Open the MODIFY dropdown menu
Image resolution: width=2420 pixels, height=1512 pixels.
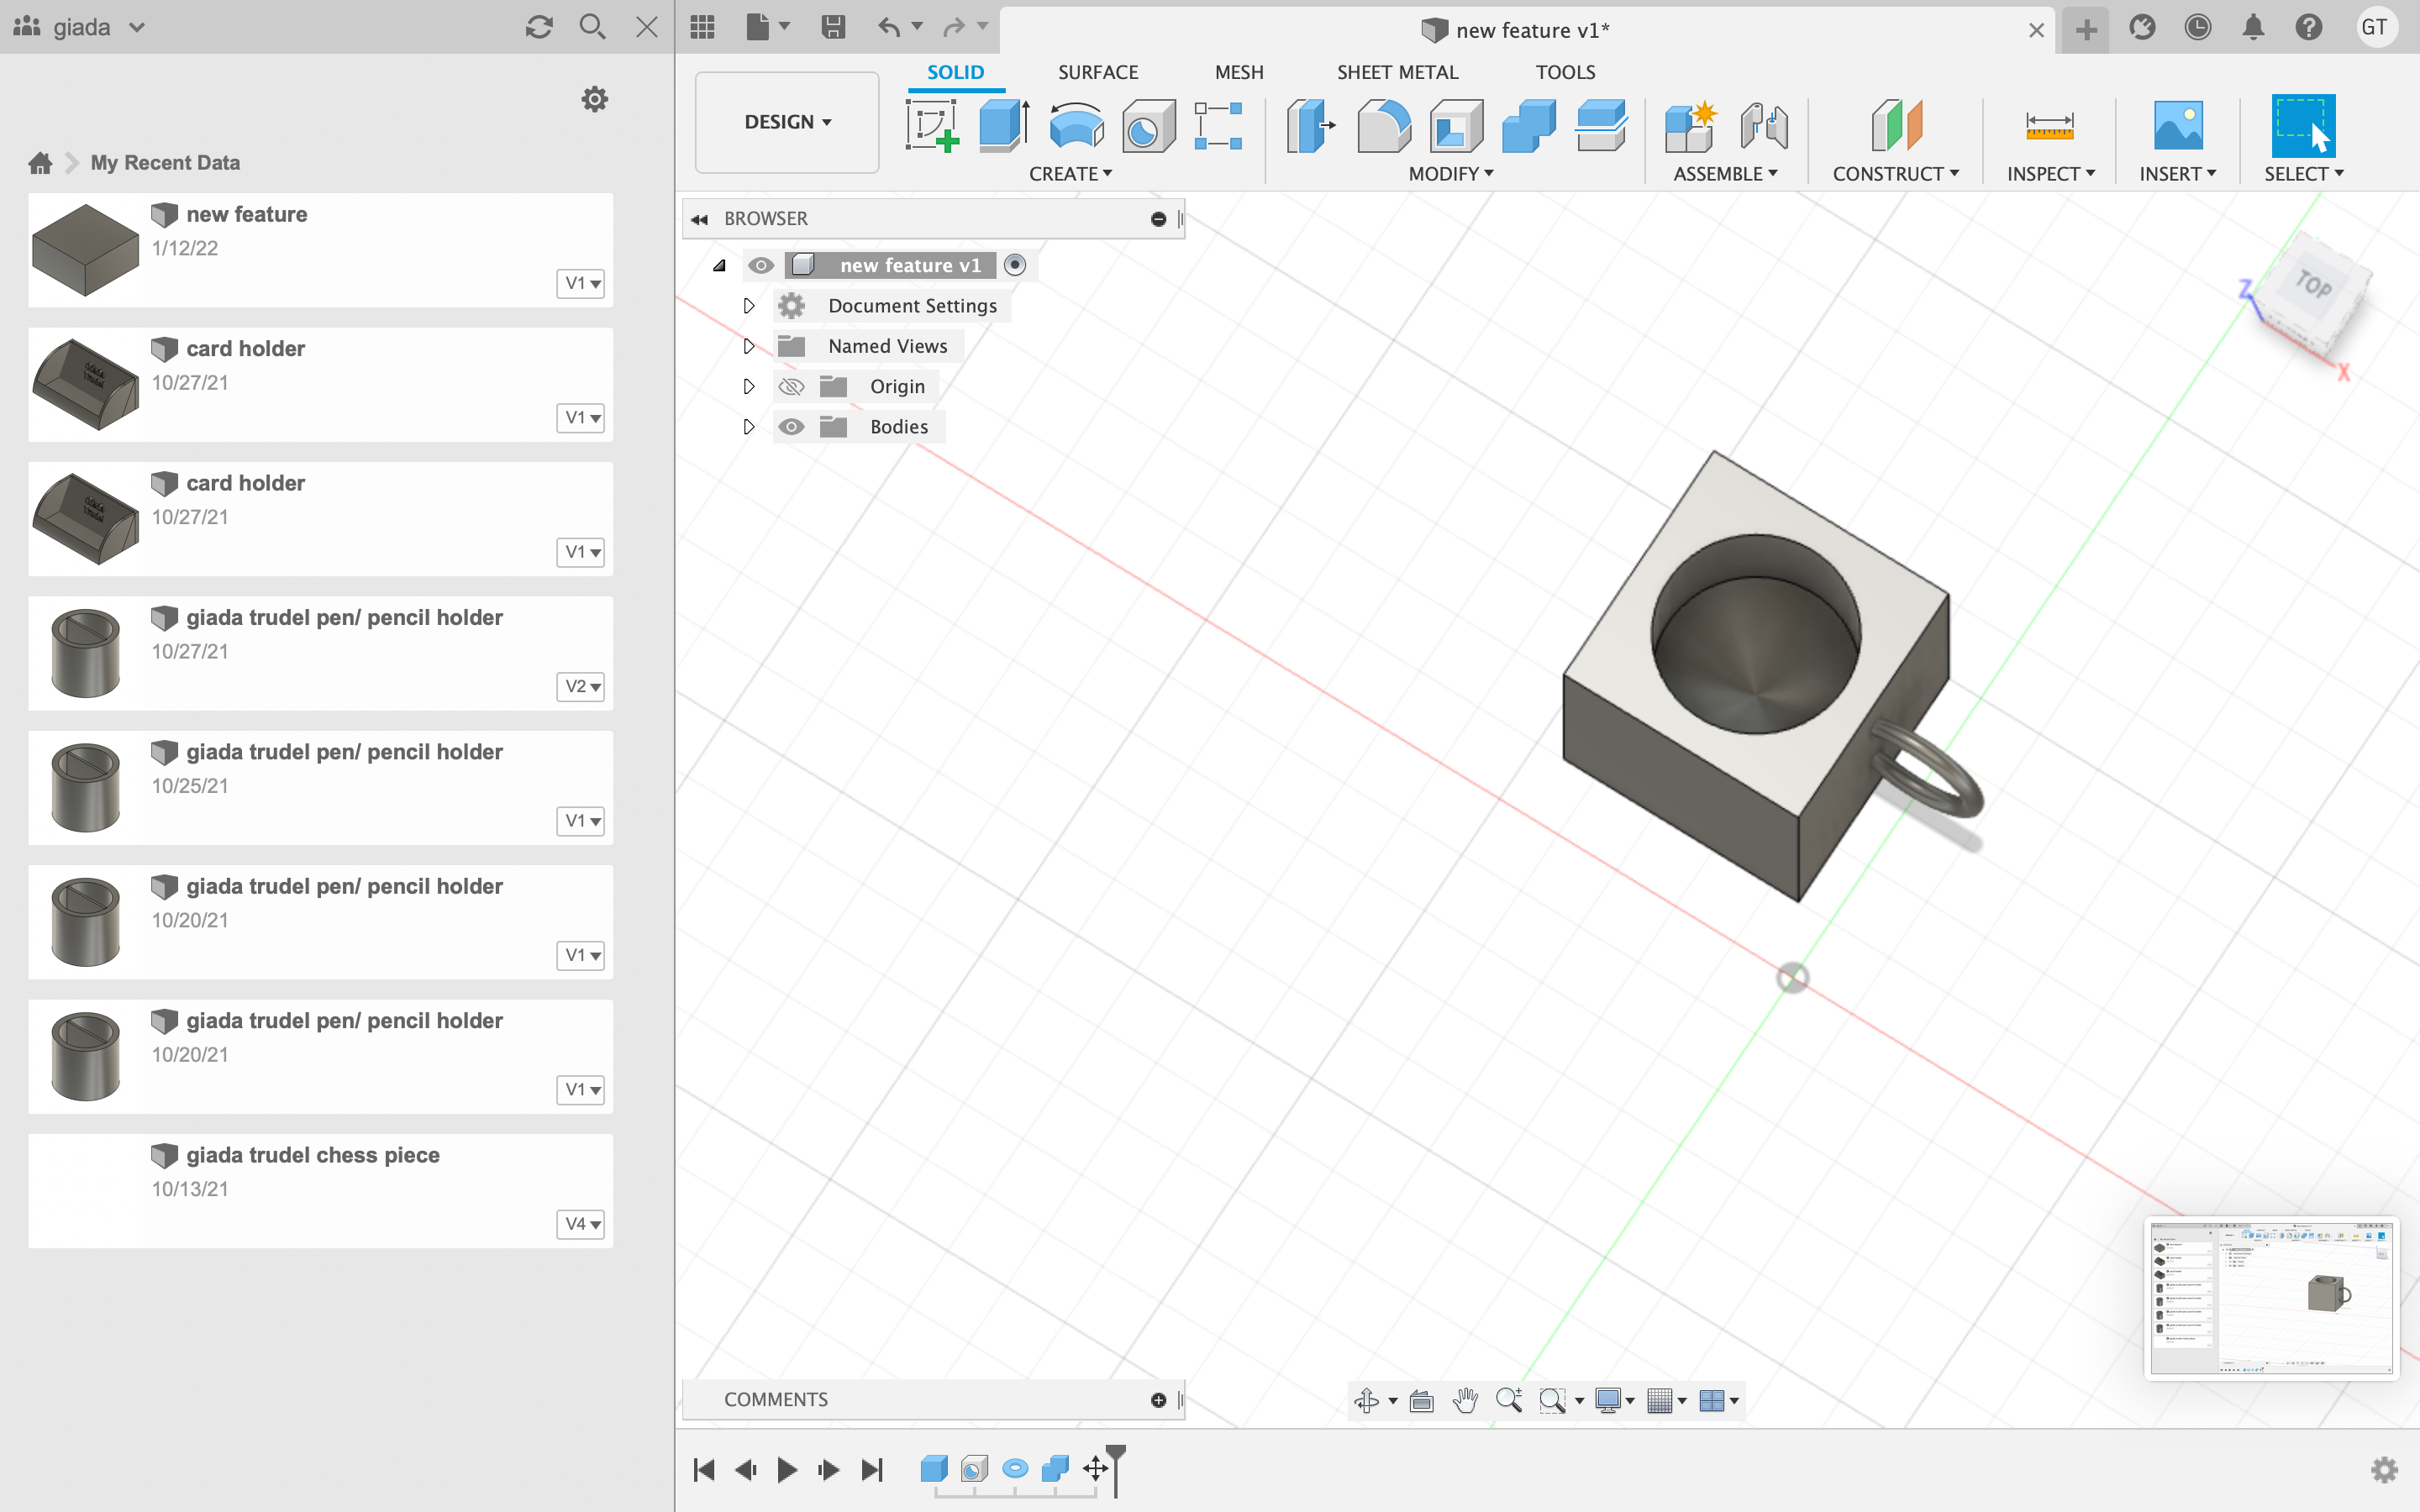(1453, 172)
